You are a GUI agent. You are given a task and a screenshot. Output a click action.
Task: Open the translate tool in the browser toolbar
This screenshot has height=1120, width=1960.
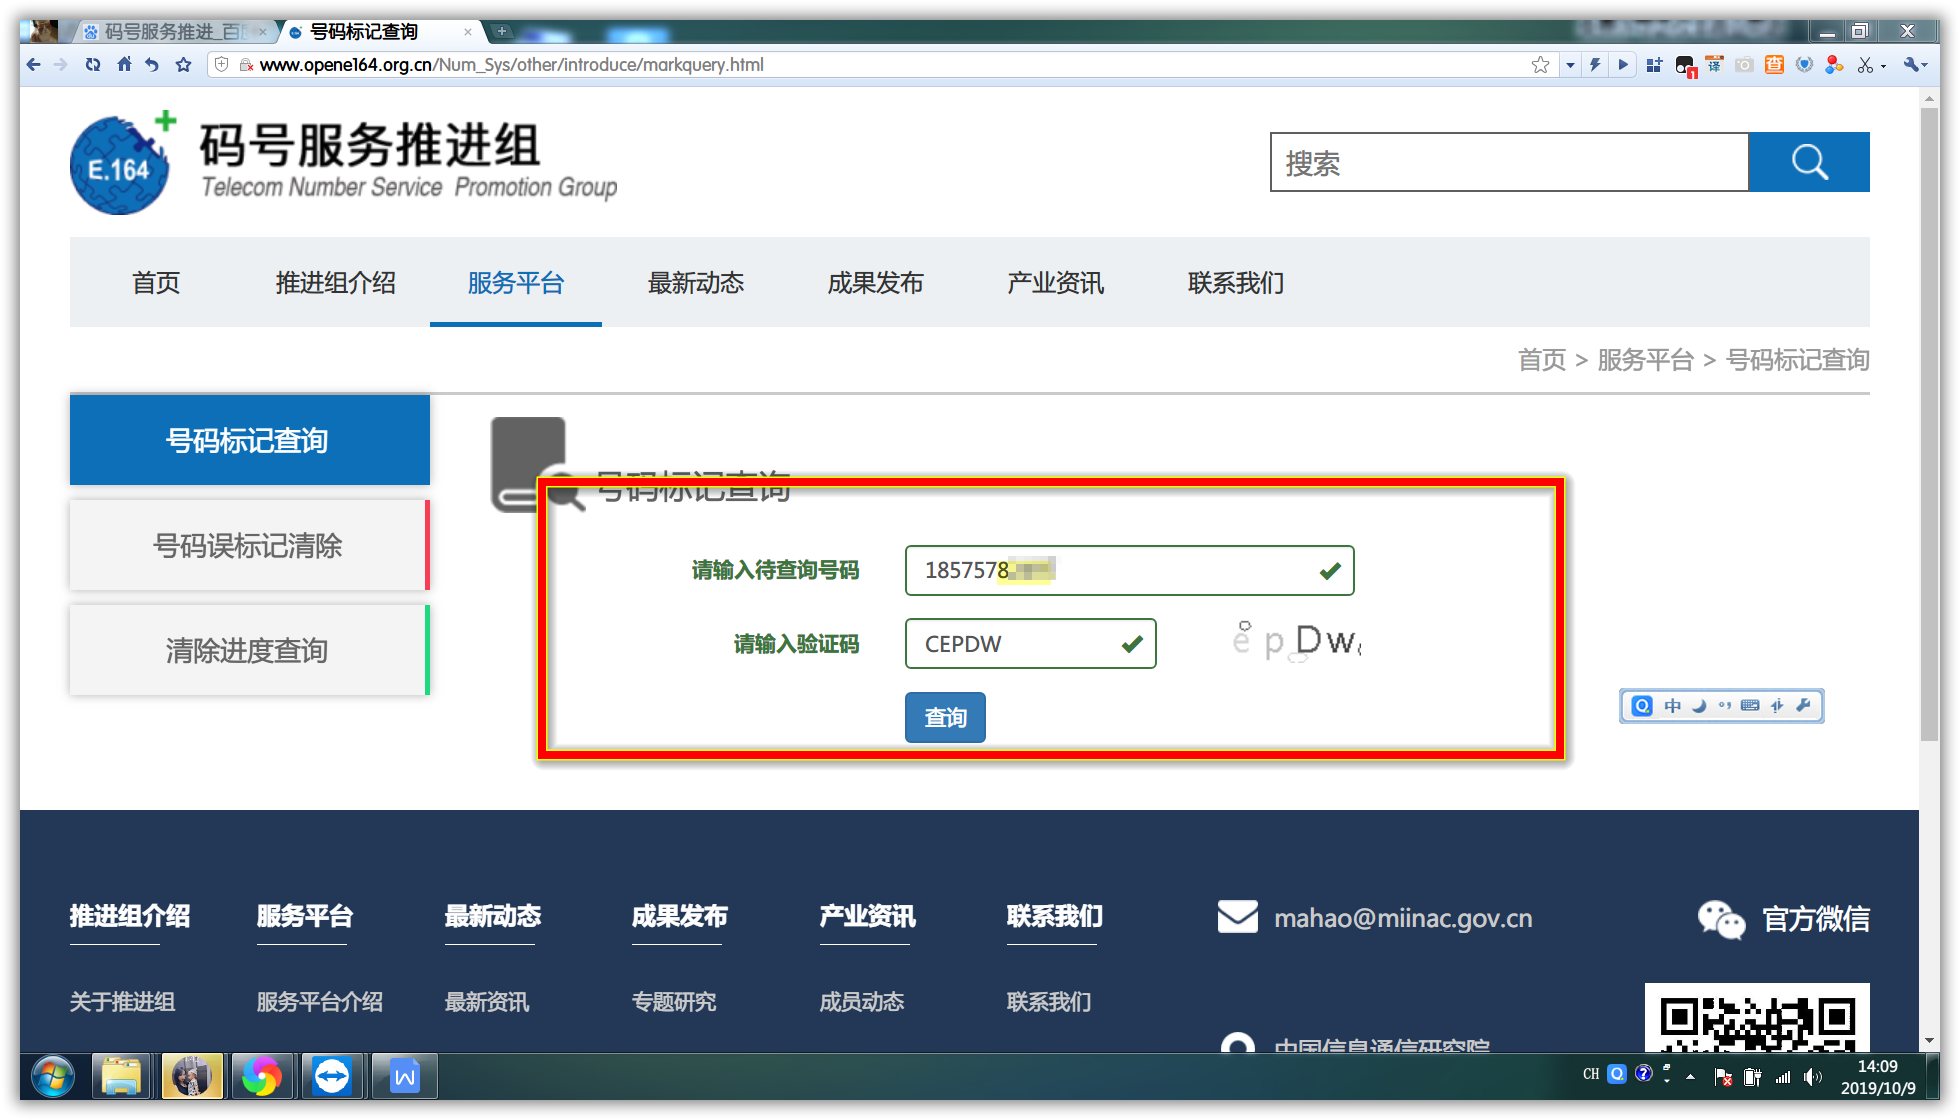[x=1712, y=64]
